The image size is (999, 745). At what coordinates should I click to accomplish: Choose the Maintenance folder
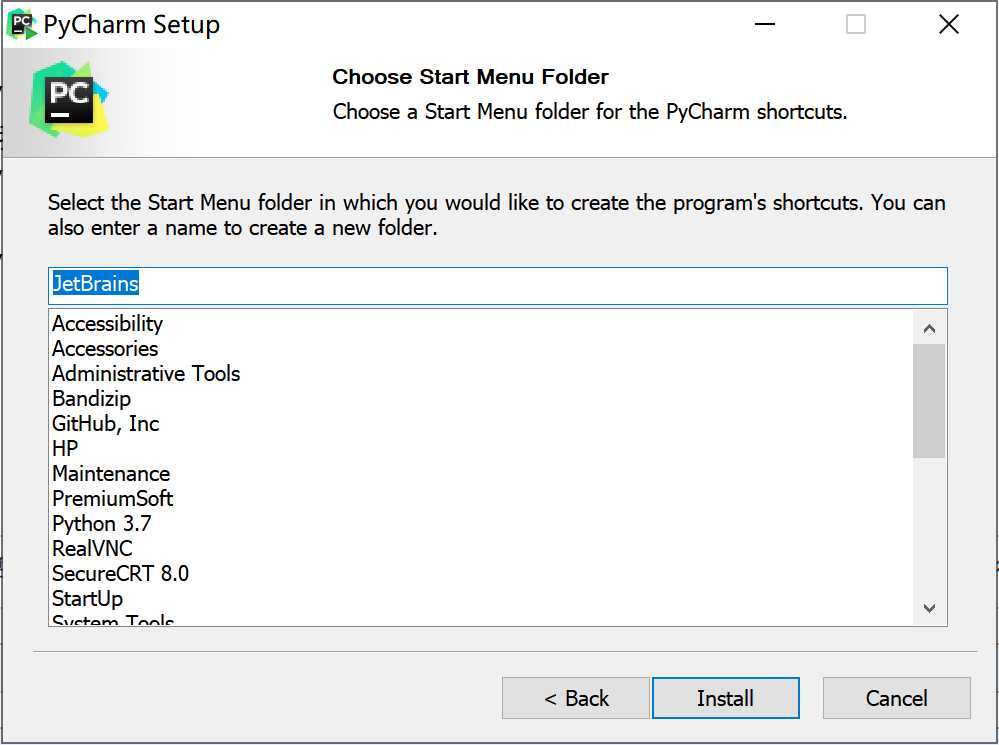coord(111,474)
